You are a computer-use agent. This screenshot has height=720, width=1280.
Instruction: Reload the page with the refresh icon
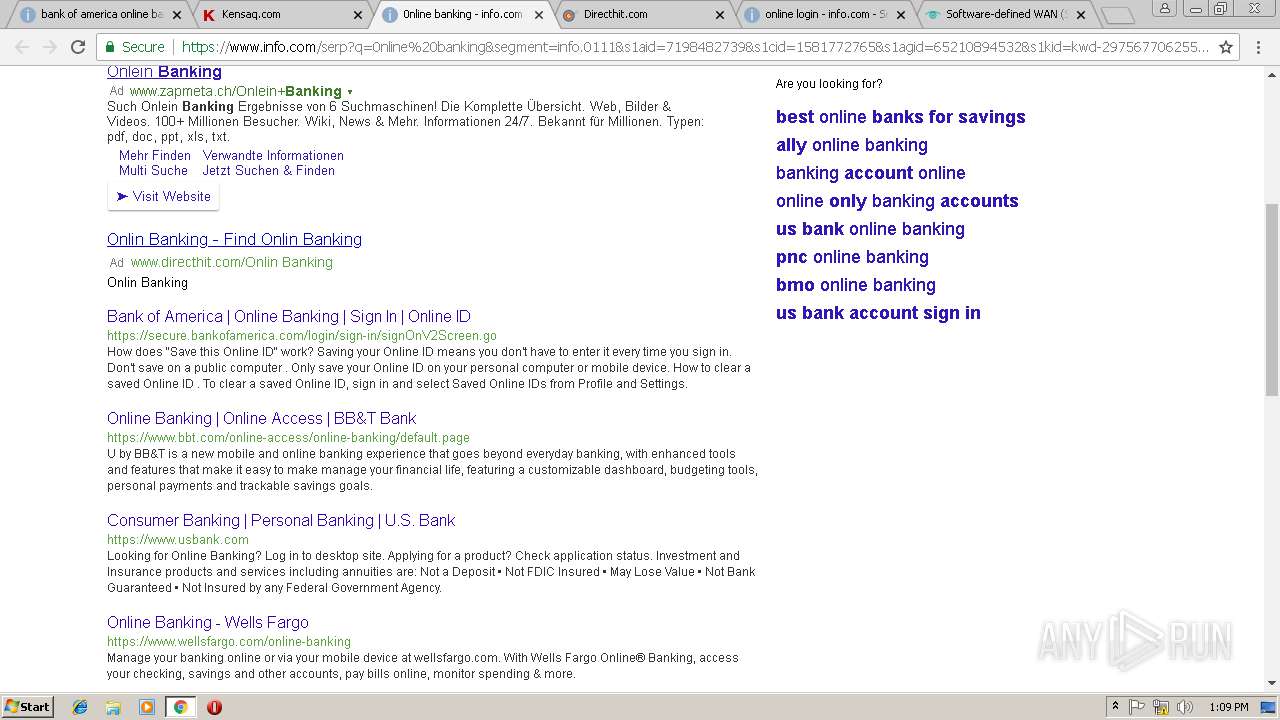(x=78, y=47)
